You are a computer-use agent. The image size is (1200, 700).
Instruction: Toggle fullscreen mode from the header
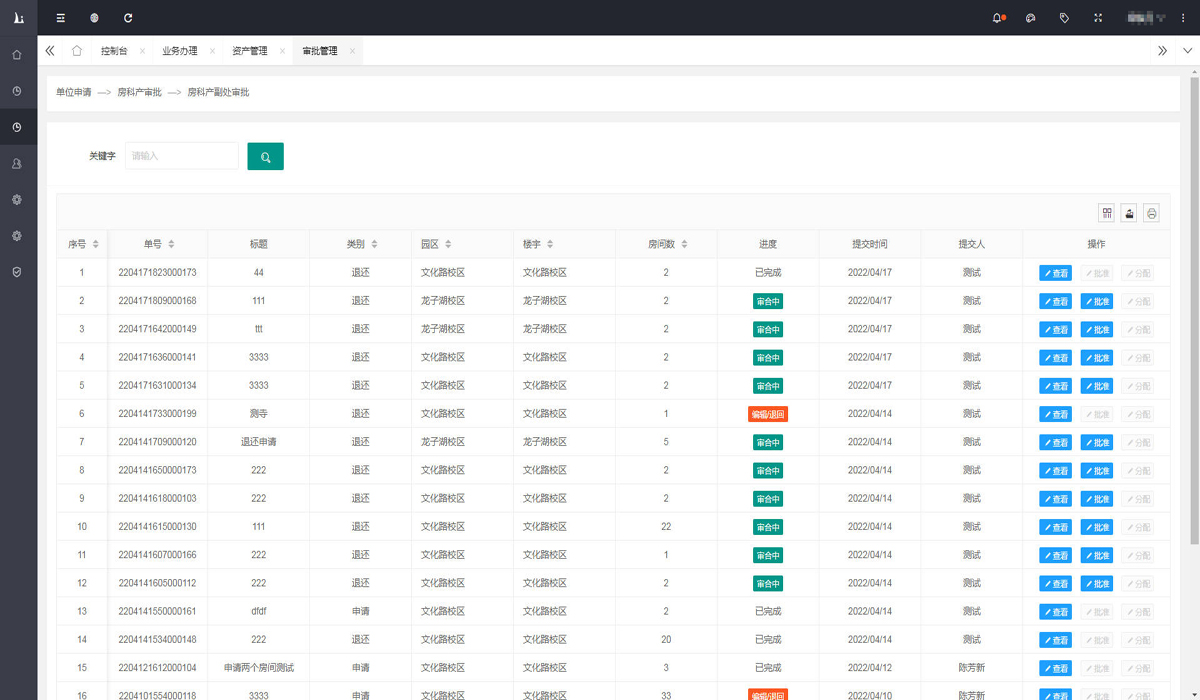tap(1098, 18)
